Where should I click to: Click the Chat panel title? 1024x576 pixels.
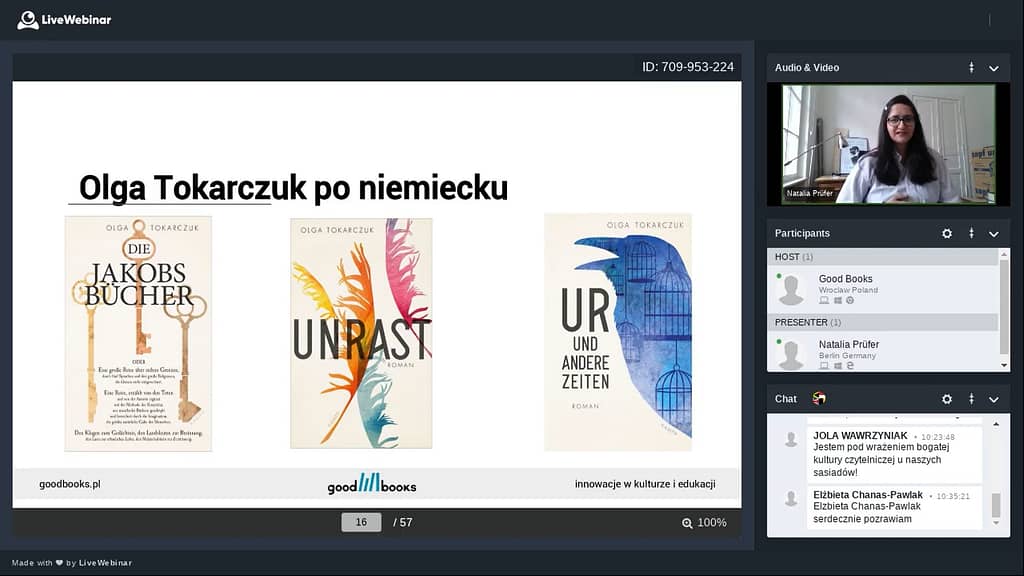point(786,398)
